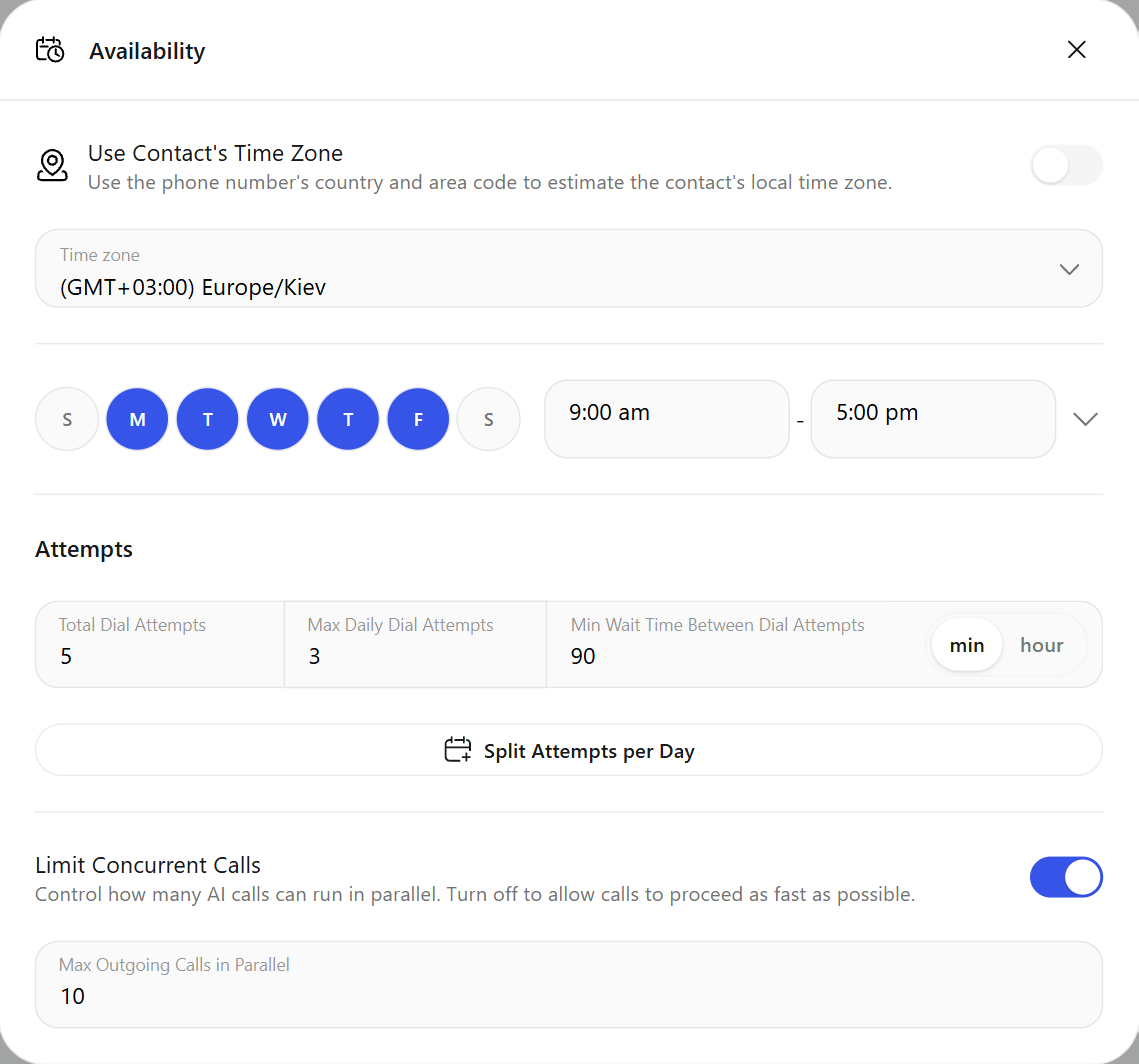1139x1064 pixels.
Task: Deselect Tuesday day circle
Action: pos(208,419)
